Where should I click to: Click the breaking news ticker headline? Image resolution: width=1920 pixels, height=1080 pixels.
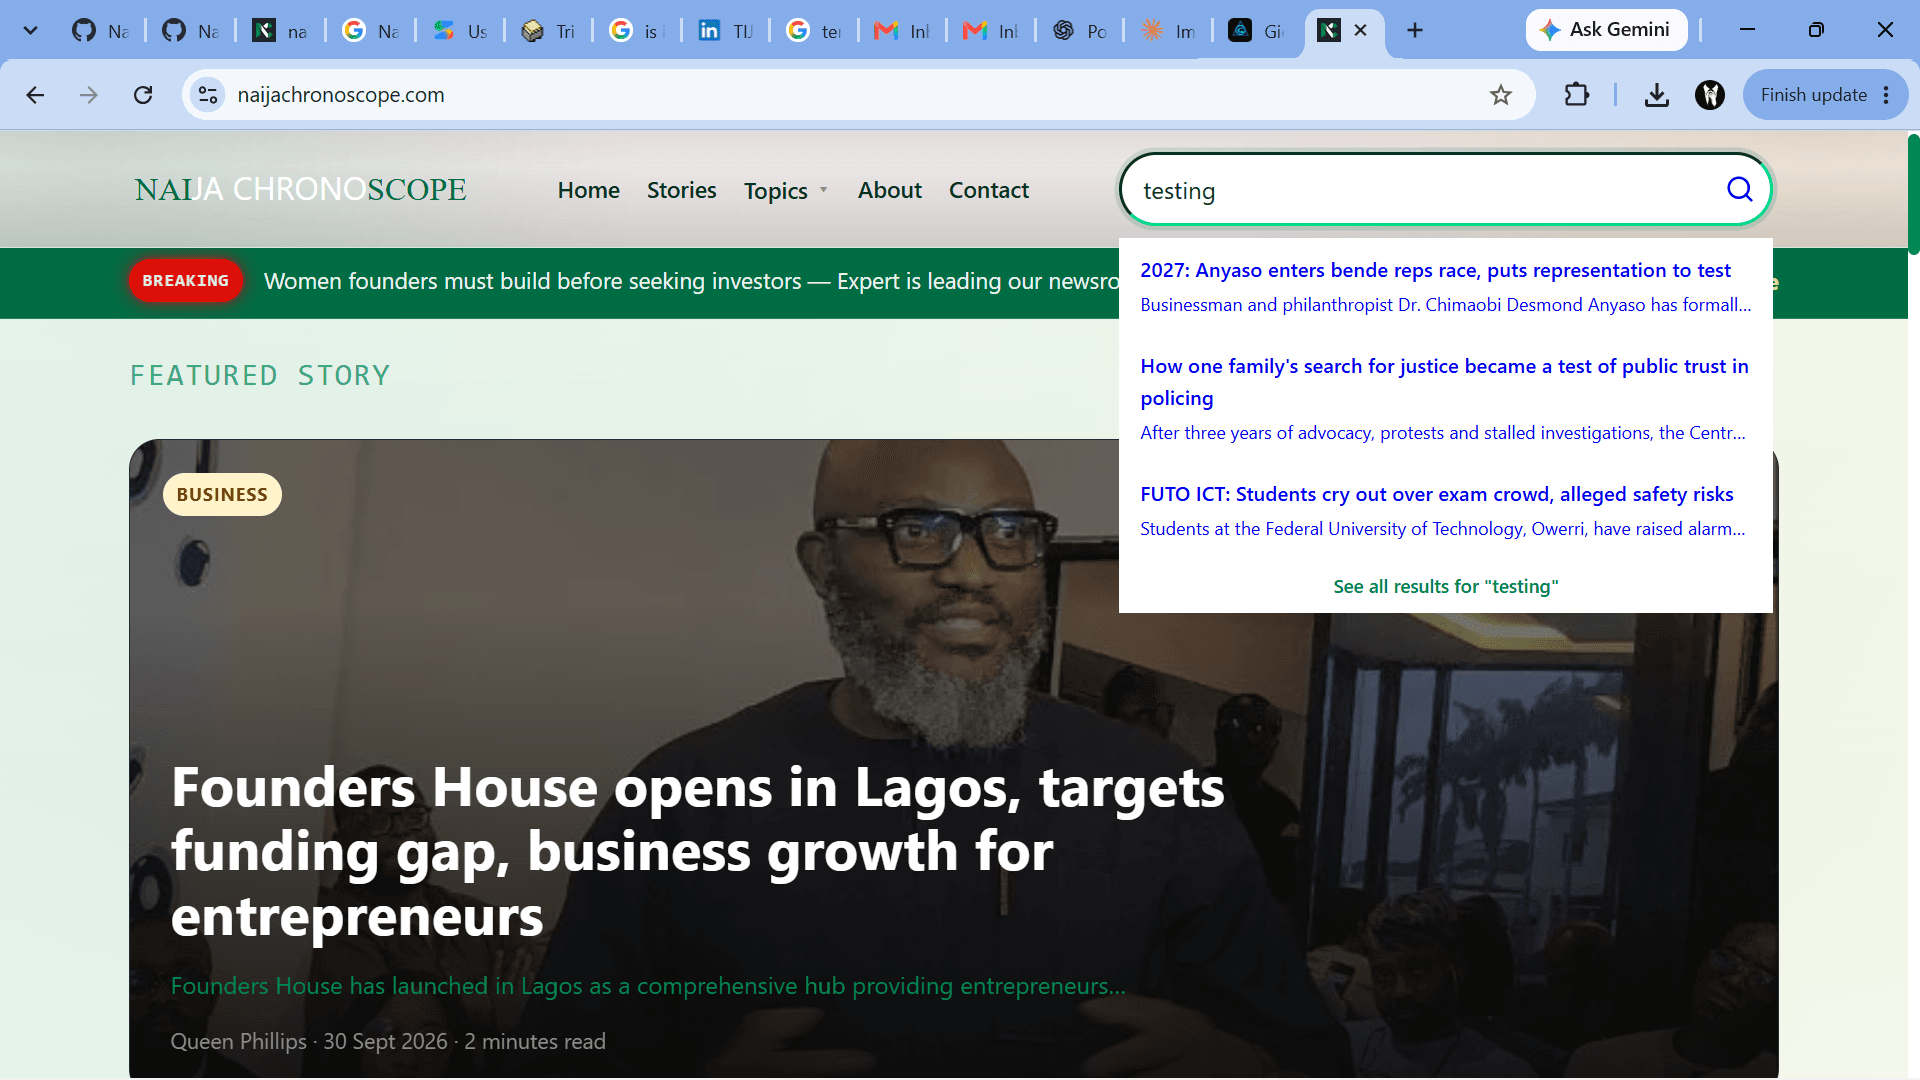[x=690, y=281]
